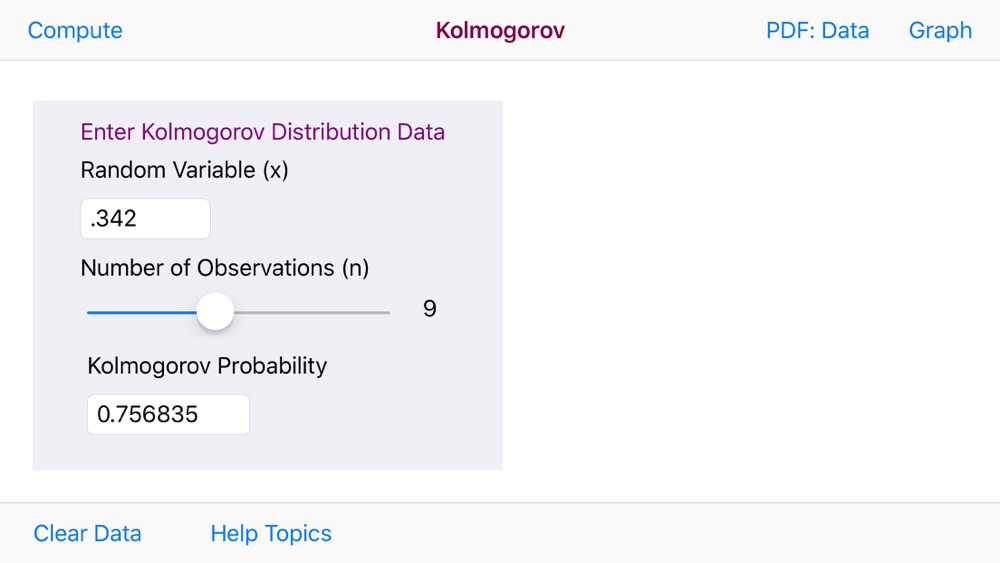Image resolution: width=1000 pixels, height=563 pixels.
Task: Click the Random Variable (x) label
Action: (184, 170)
